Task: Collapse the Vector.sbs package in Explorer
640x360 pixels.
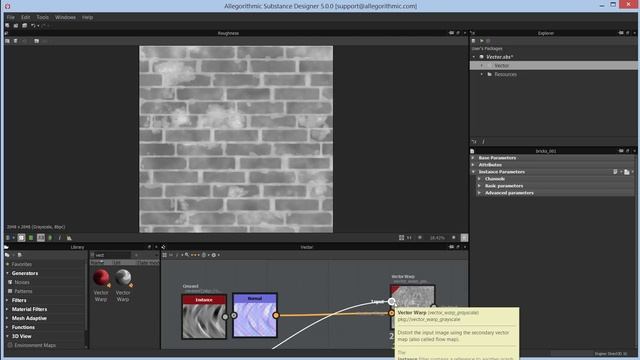Action: click(x=474, y=57)
